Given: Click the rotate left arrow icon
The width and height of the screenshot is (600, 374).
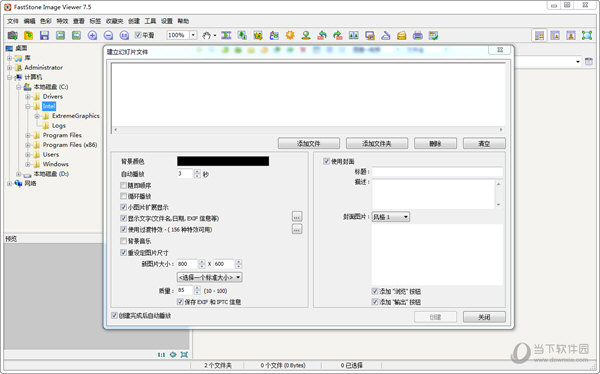Looking at the screenshot, I should 322,36.
